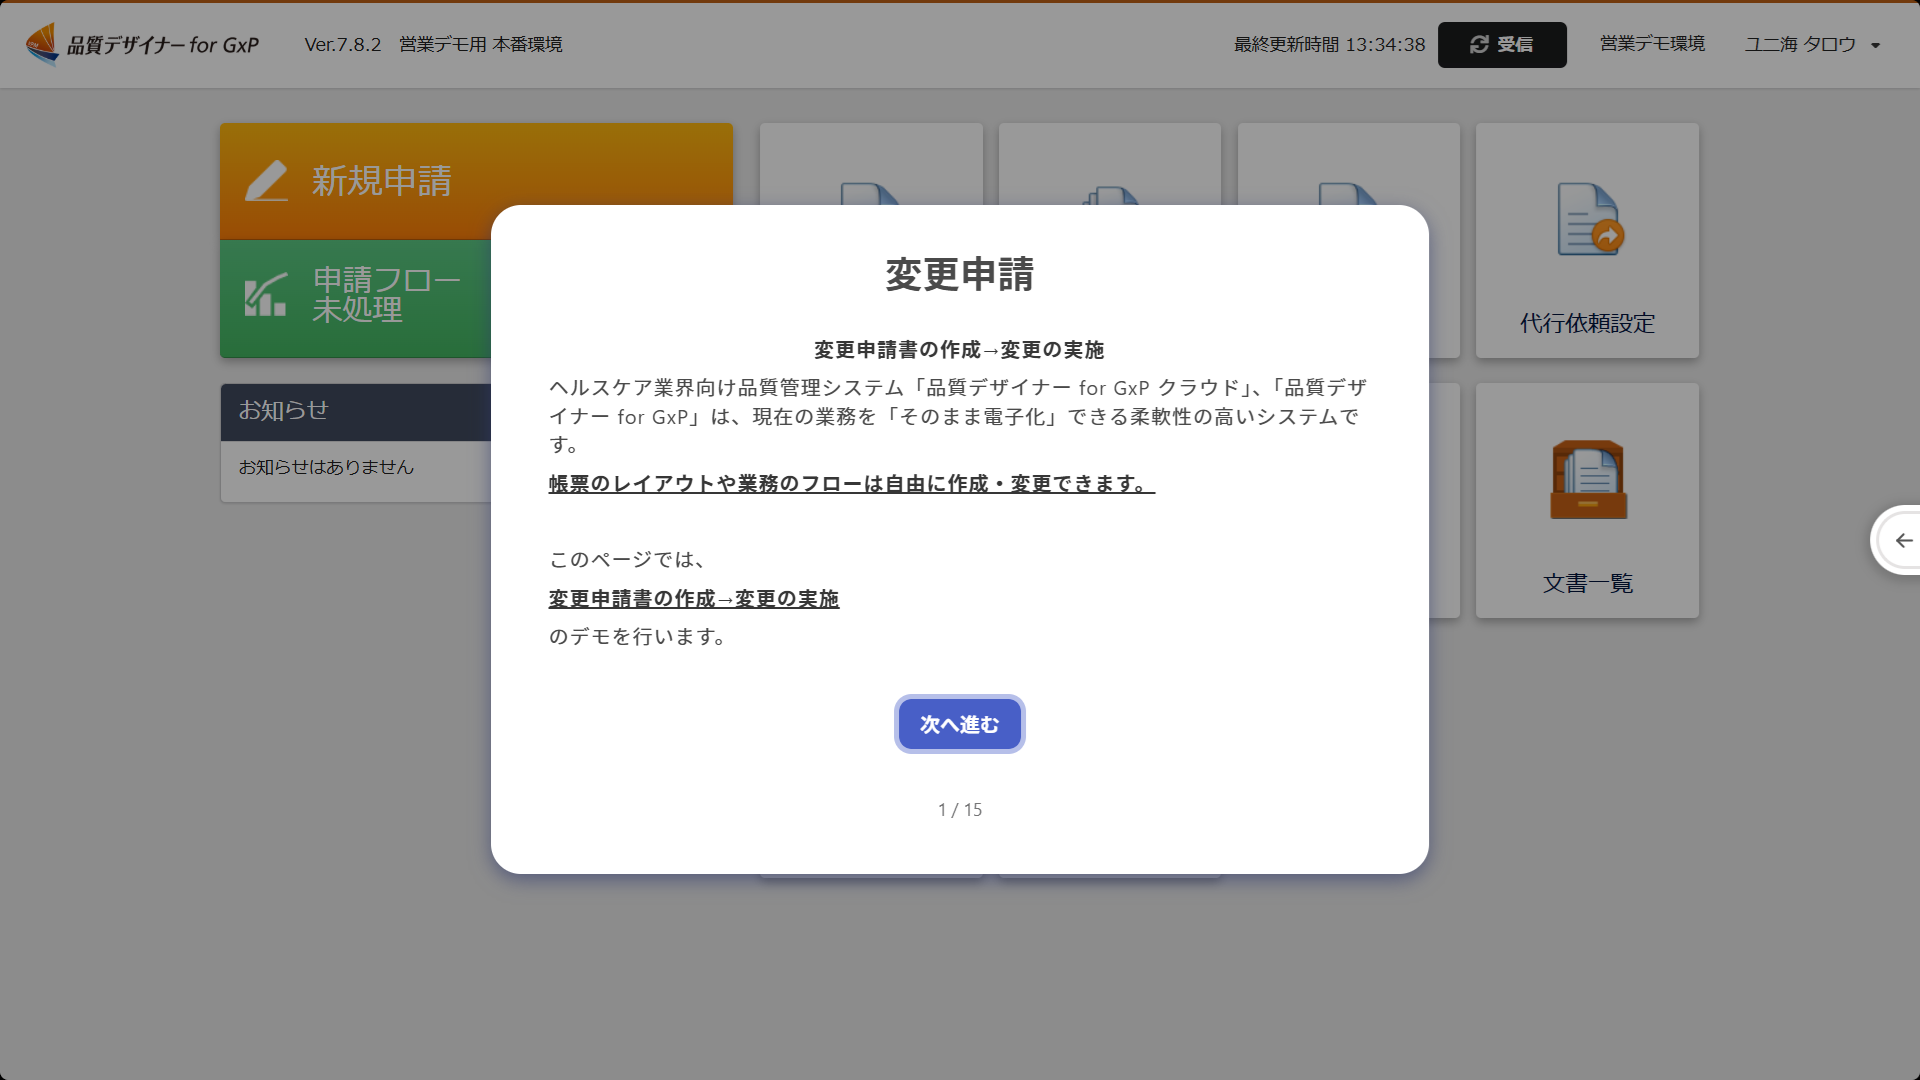Select the 営業デモ環境 header item

pos(1652,44)
